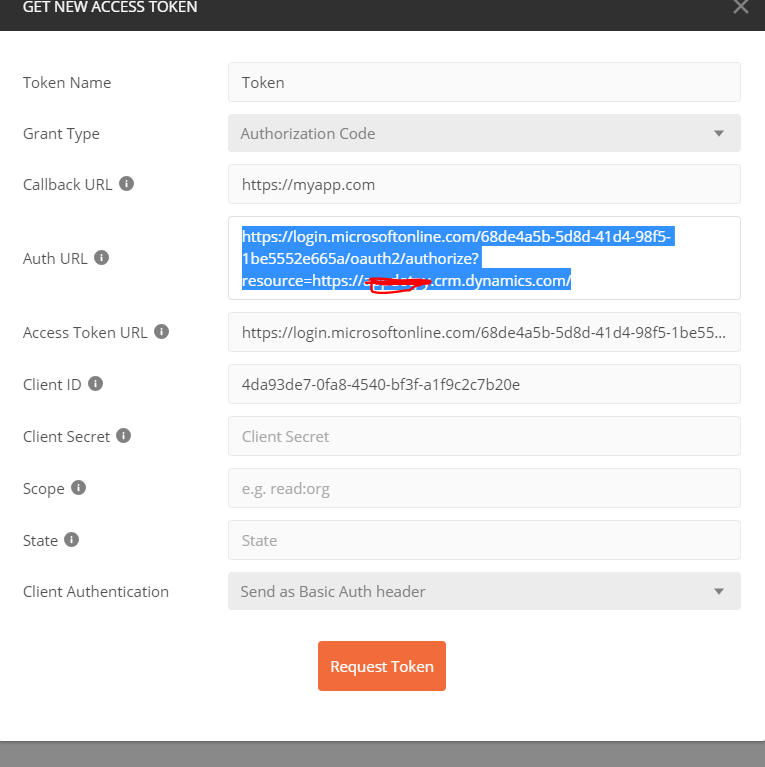The width and height of the screenshot is (765, 767).
Task: Click info icon next to Callback URL
Action: pyautogui.click(x=127, y=184)
